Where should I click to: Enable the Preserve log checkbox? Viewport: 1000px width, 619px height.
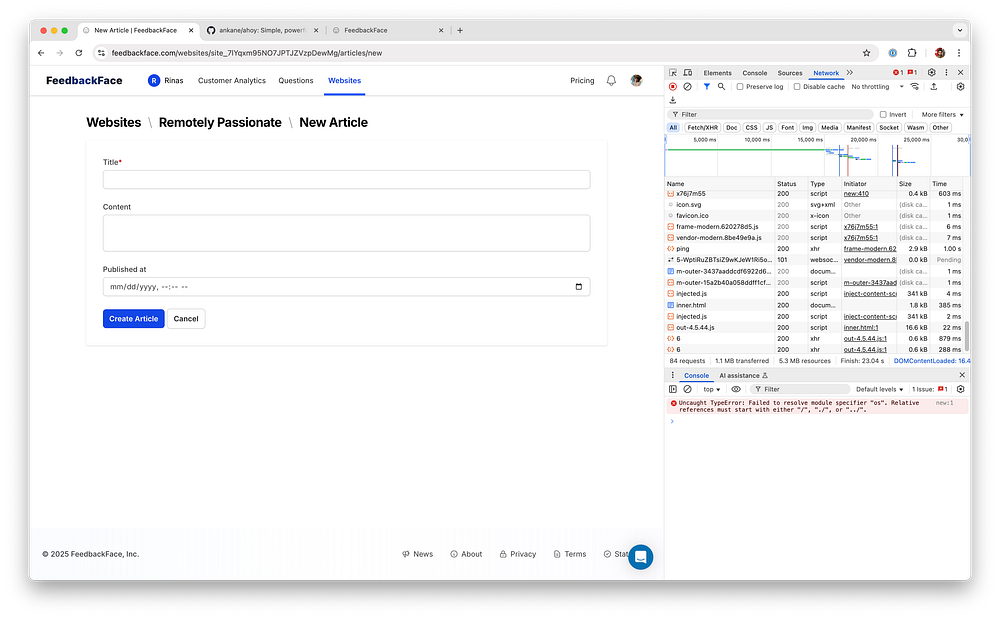tap(740, 87)
